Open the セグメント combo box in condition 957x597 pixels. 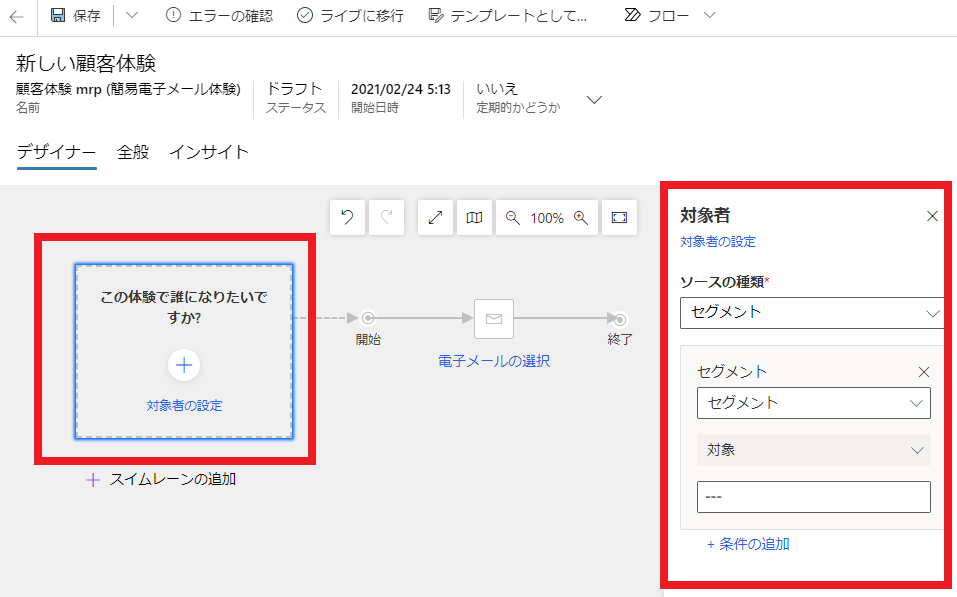(x=813, y=403)
